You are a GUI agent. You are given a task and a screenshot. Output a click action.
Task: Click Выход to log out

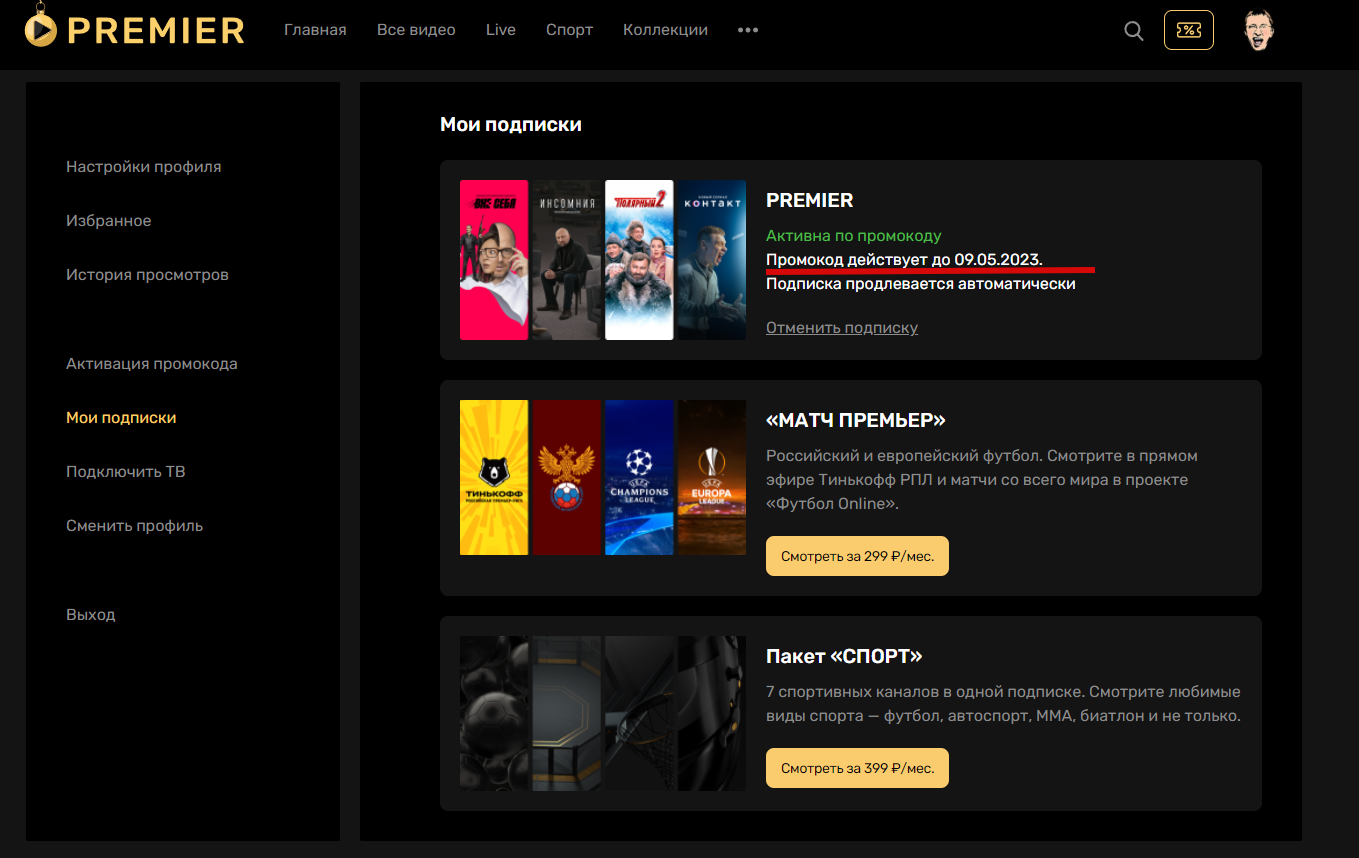pyautogui.click(x=91, y=615)
